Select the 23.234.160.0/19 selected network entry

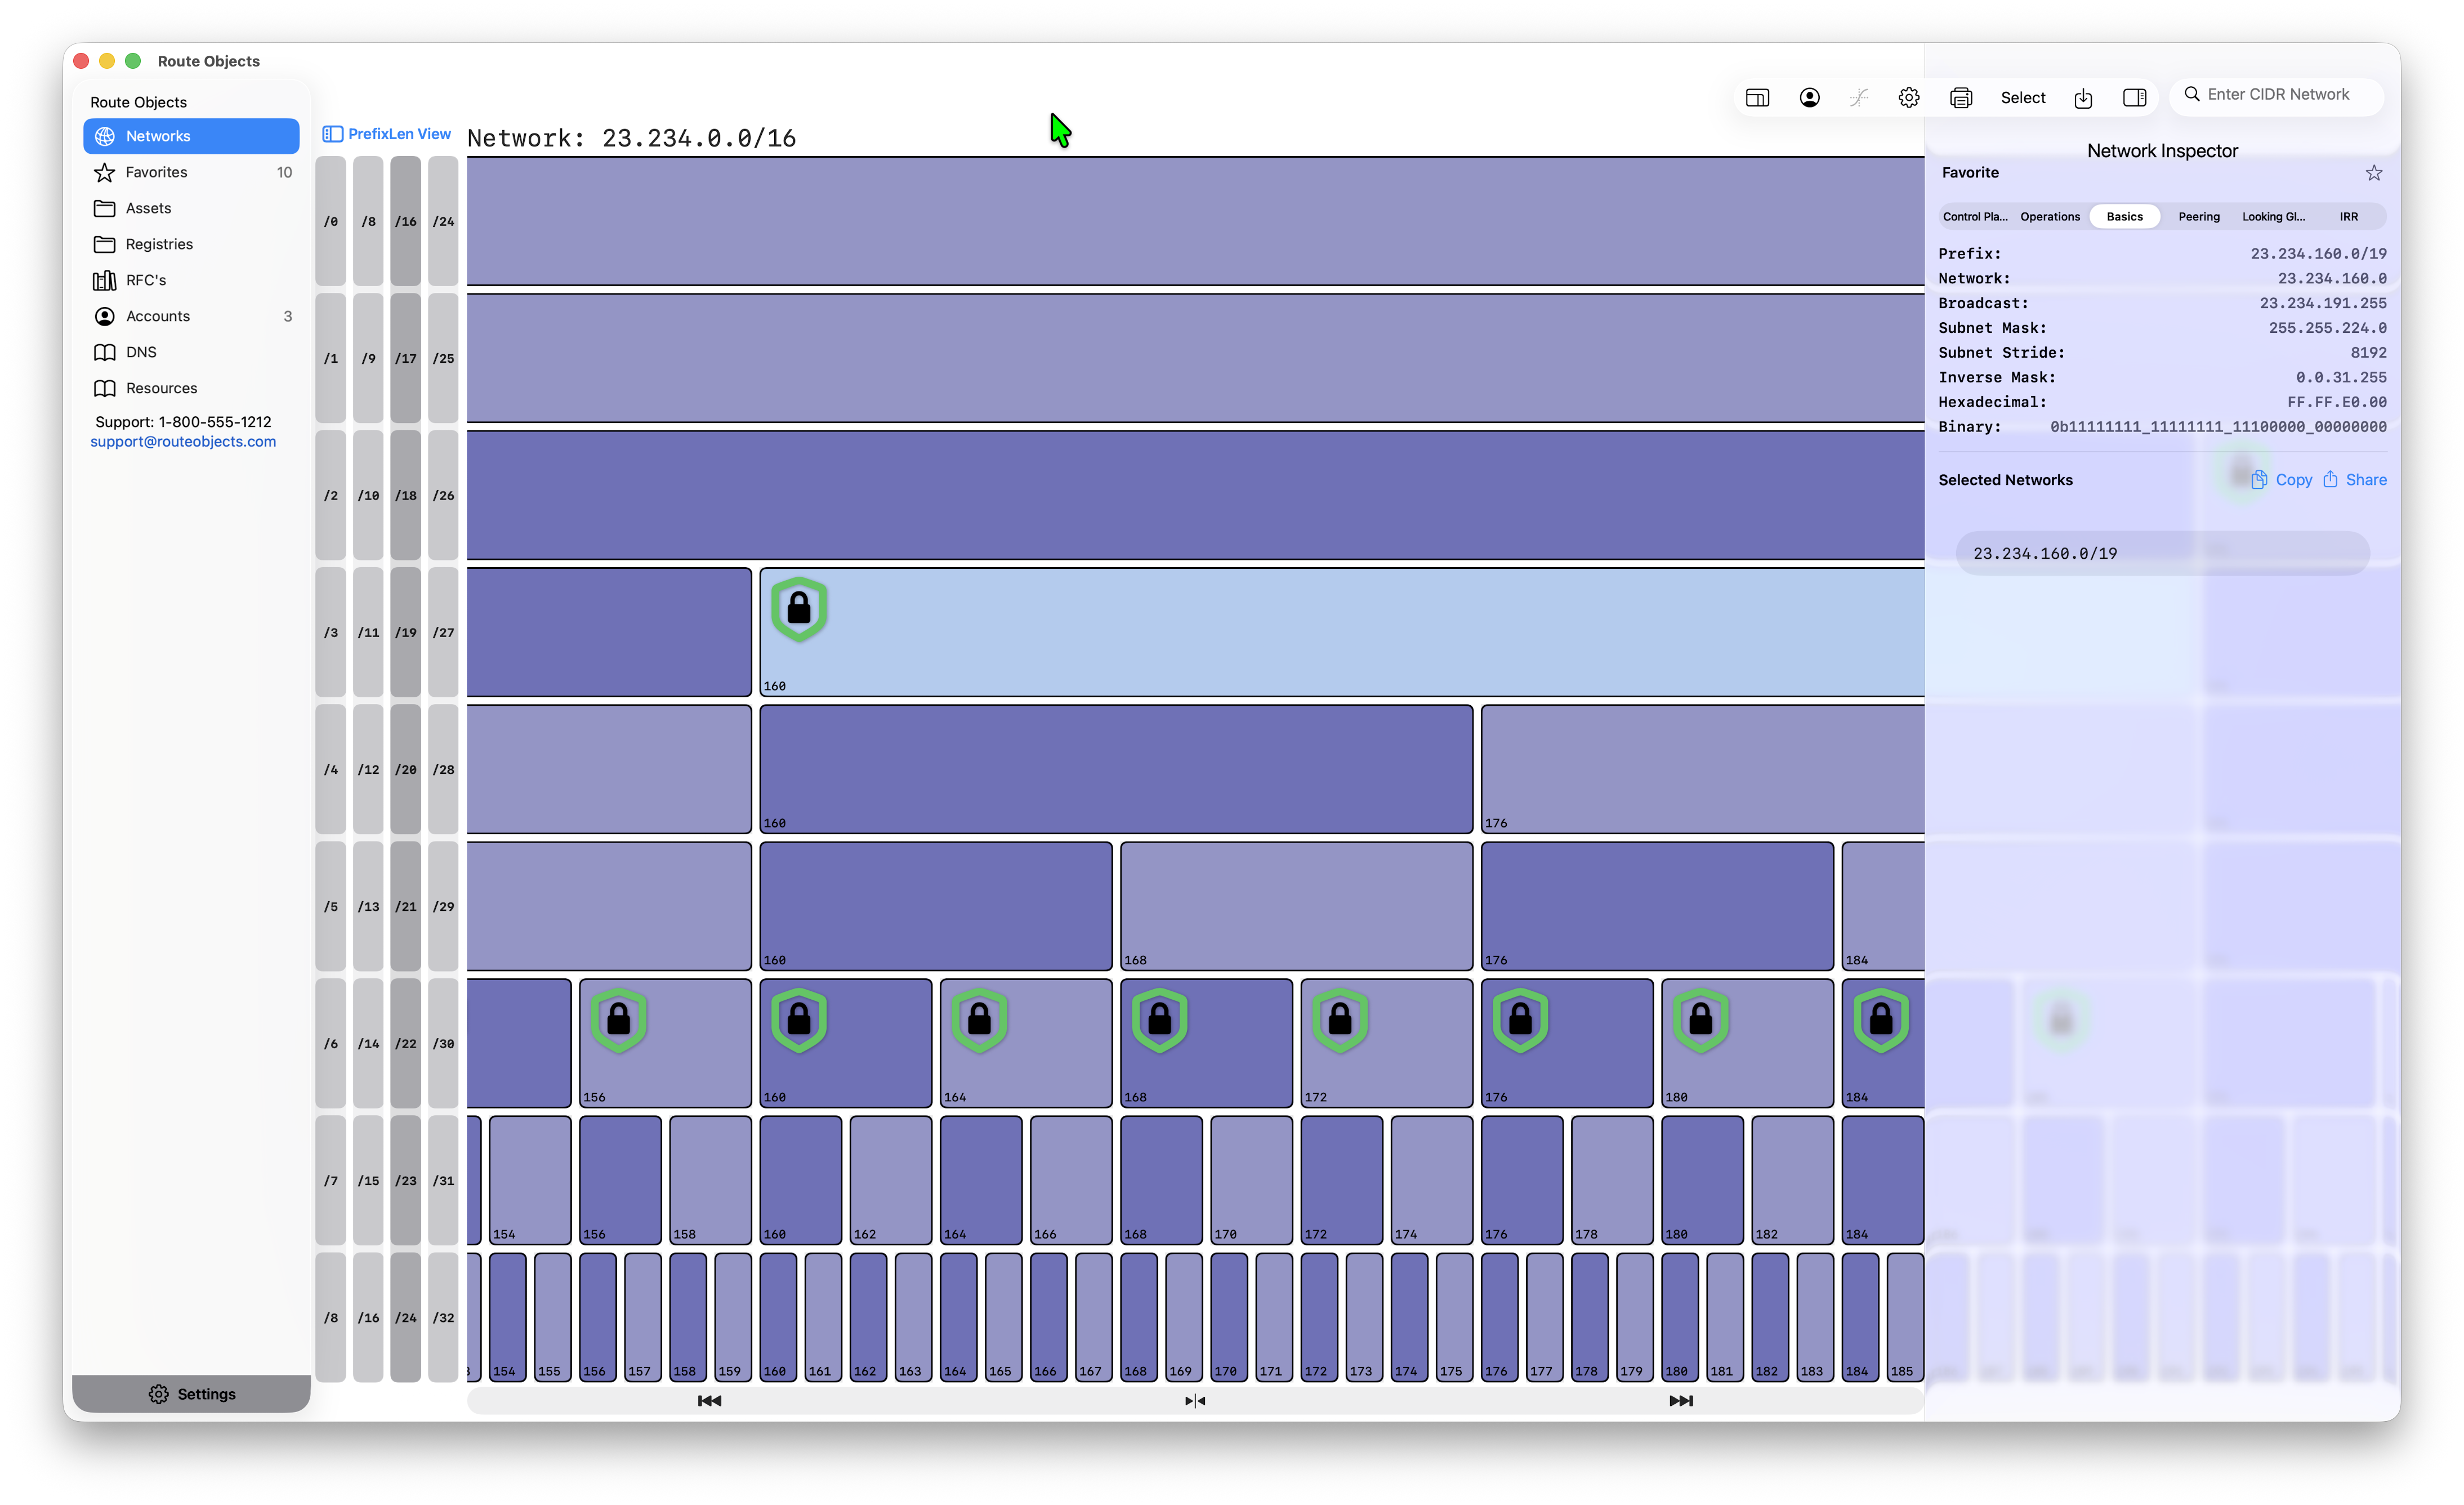click(x=2162, y=553)
